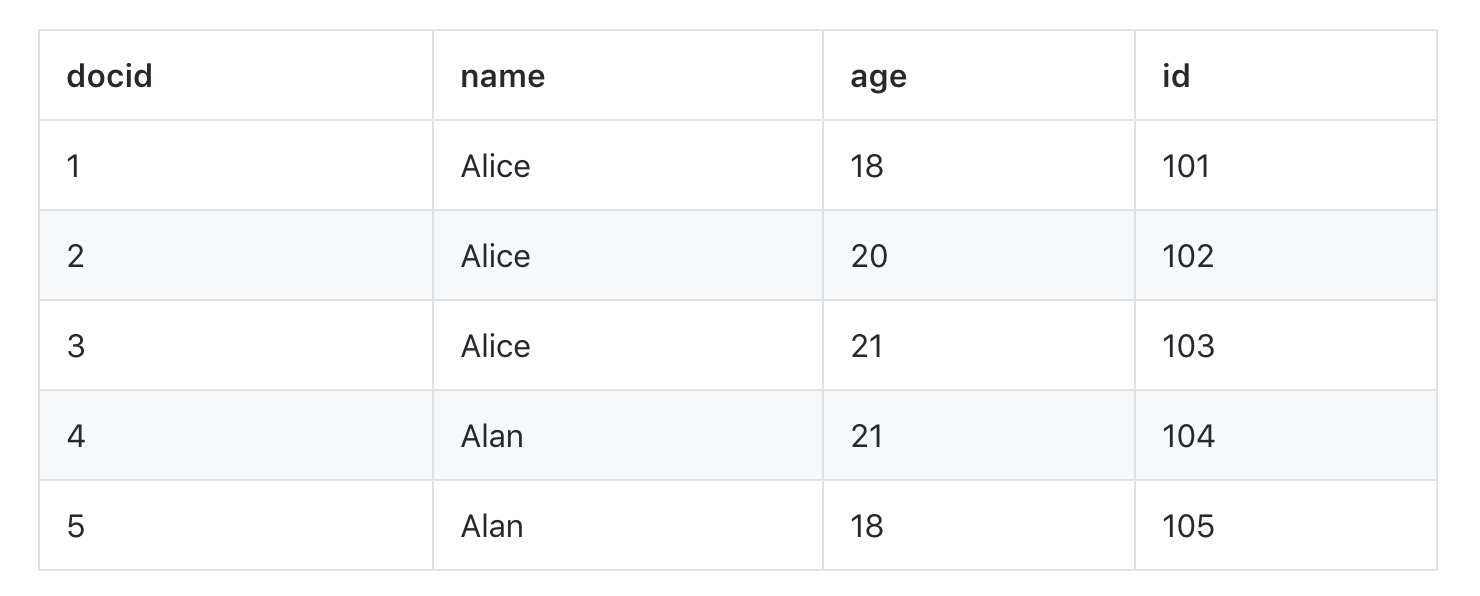Select the id column header
This screenshot has width=1480, height=596.
1176,76
